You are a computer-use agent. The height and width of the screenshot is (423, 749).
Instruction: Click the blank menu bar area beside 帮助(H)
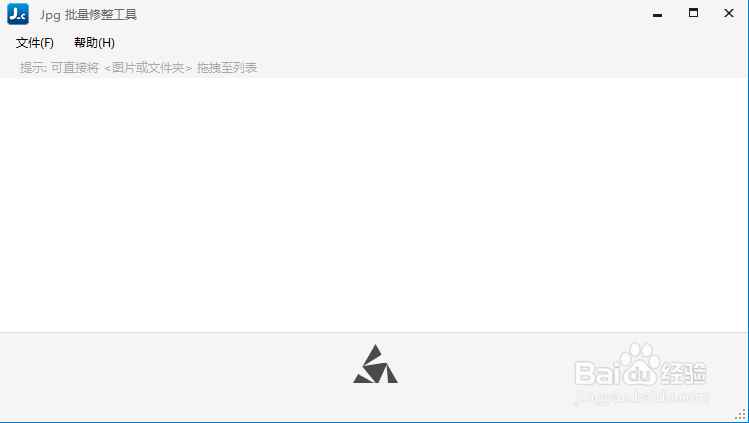430,43
